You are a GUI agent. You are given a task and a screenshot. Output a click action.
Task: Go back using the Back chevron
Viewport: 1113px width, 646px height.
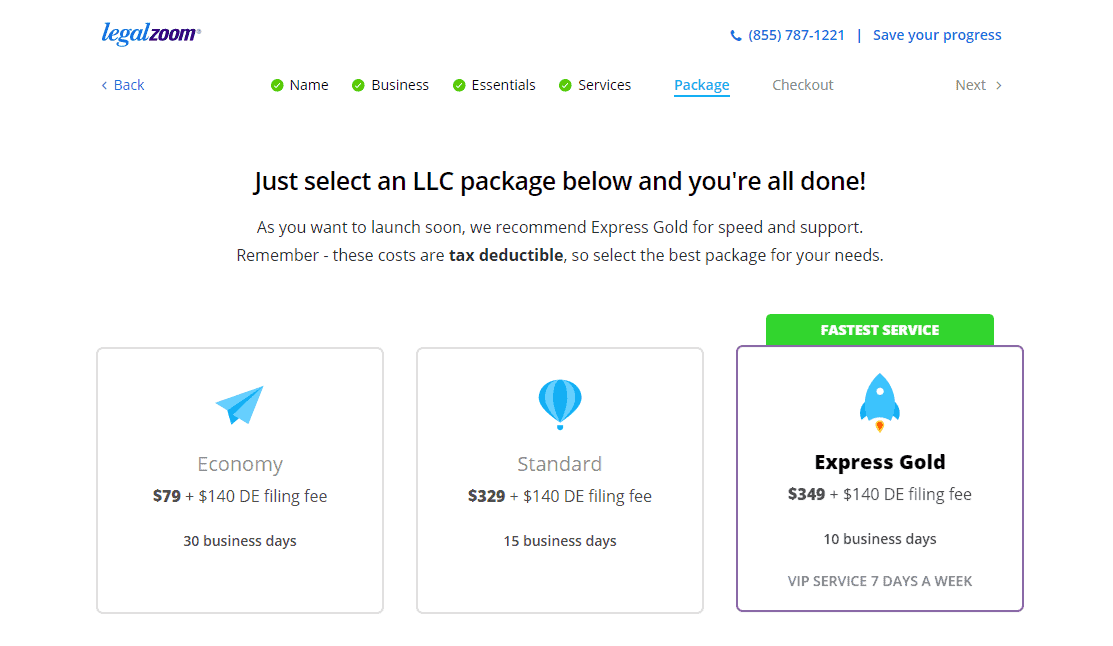104,85
